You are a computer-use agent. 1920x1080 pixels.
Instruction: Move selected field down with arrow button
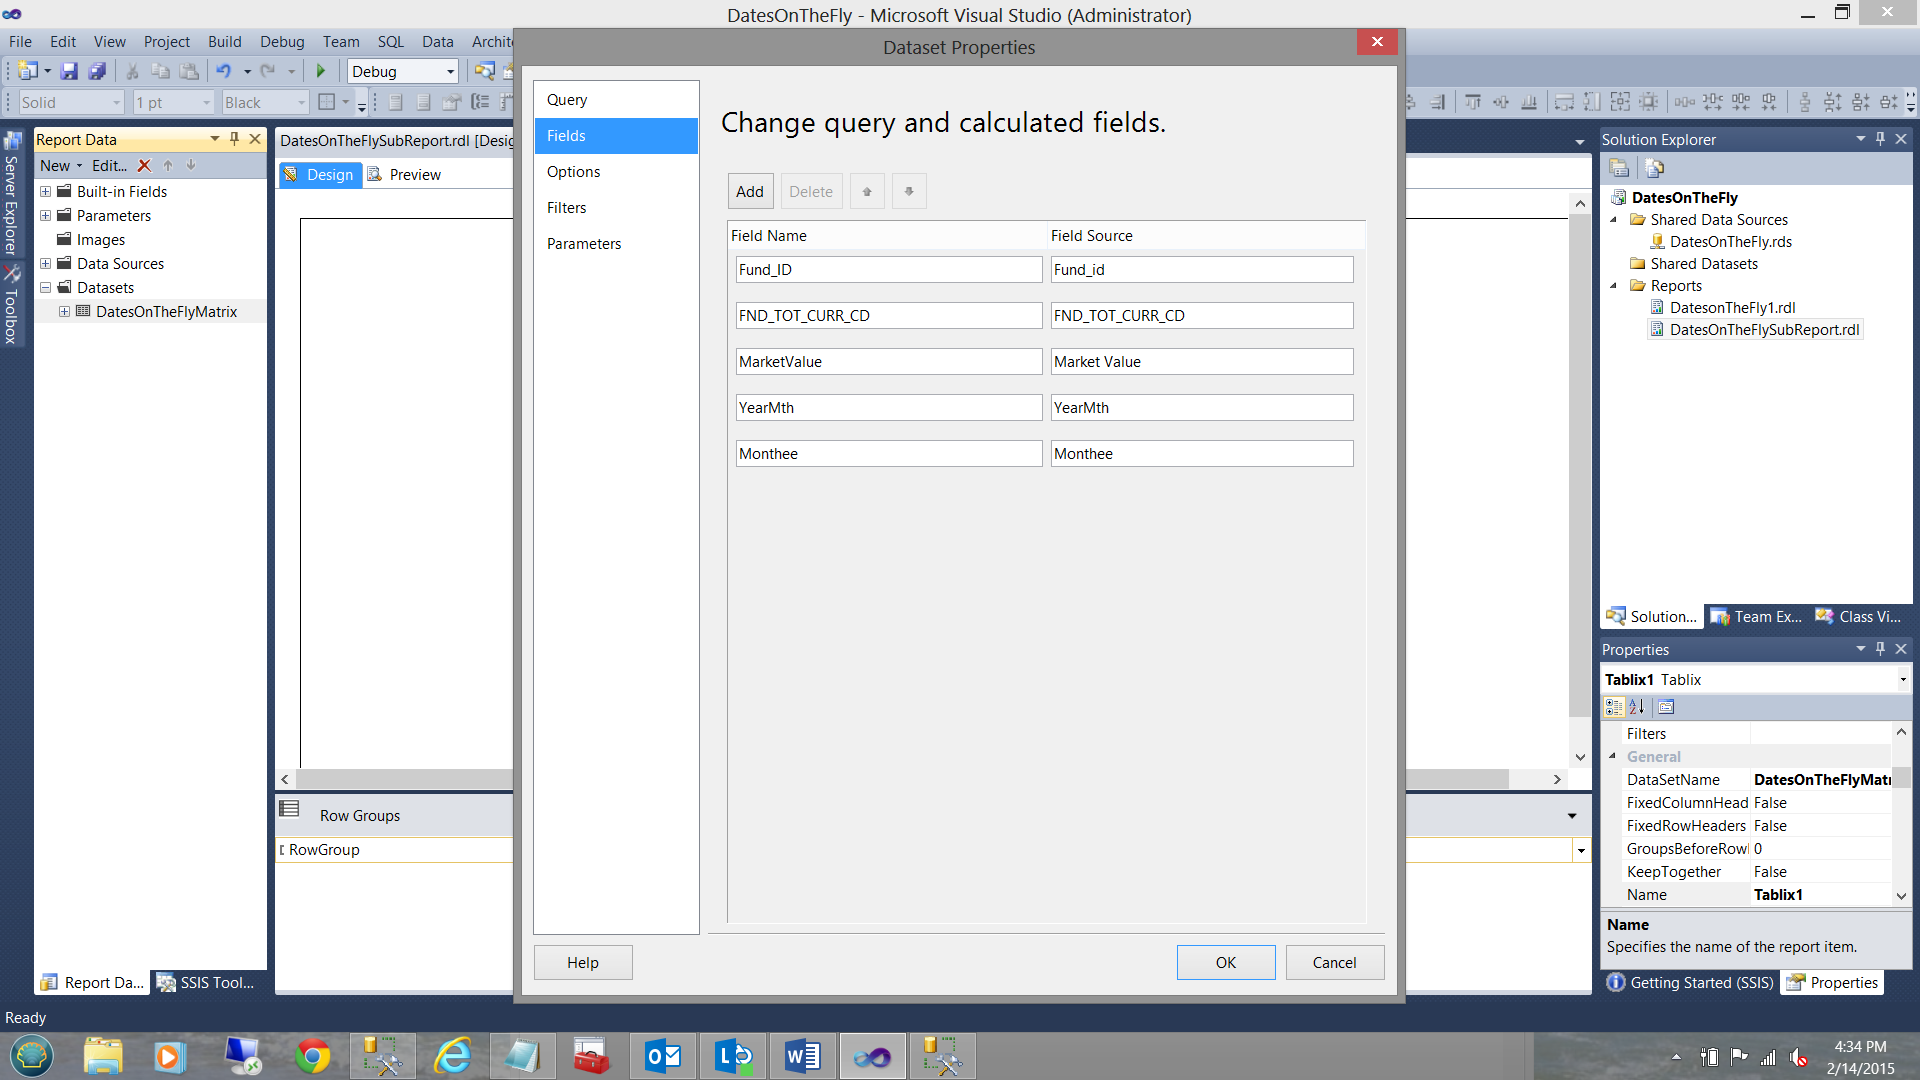(x=909, y=191)
